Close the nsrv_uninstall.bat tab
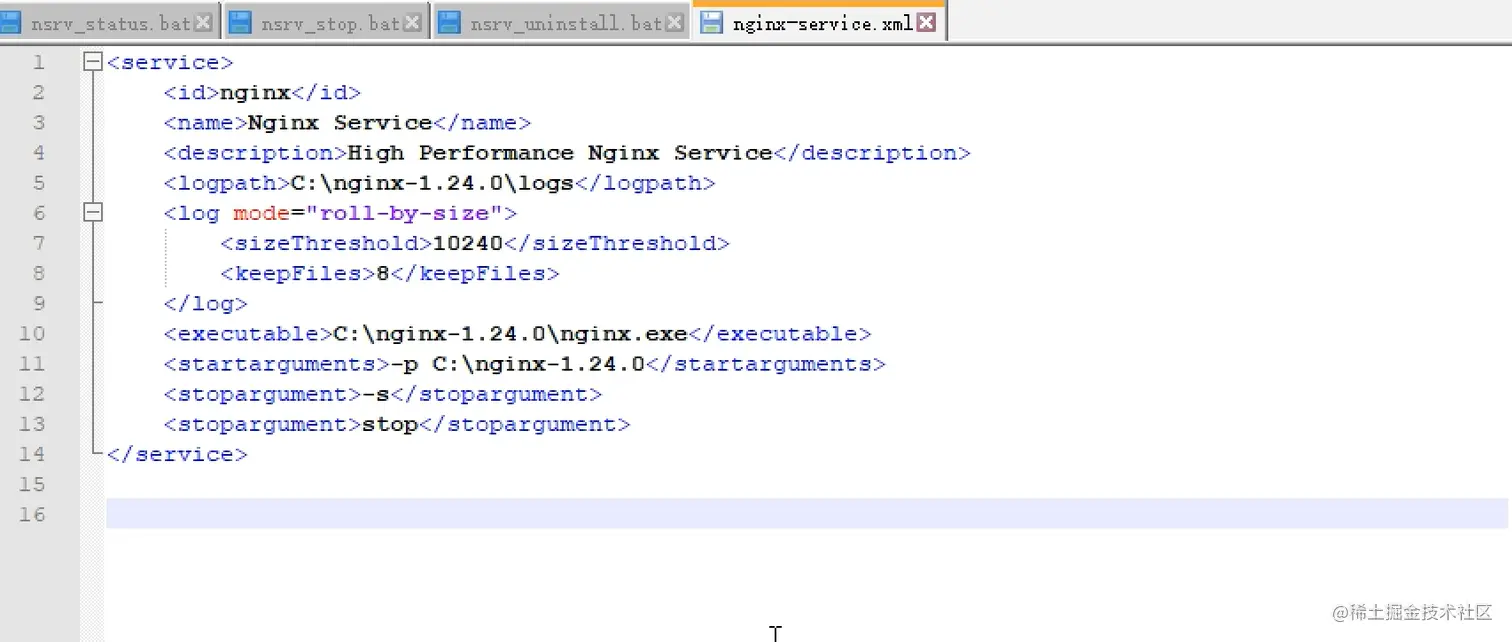This screenshot has width=1512, height=642. pos(675,23)
